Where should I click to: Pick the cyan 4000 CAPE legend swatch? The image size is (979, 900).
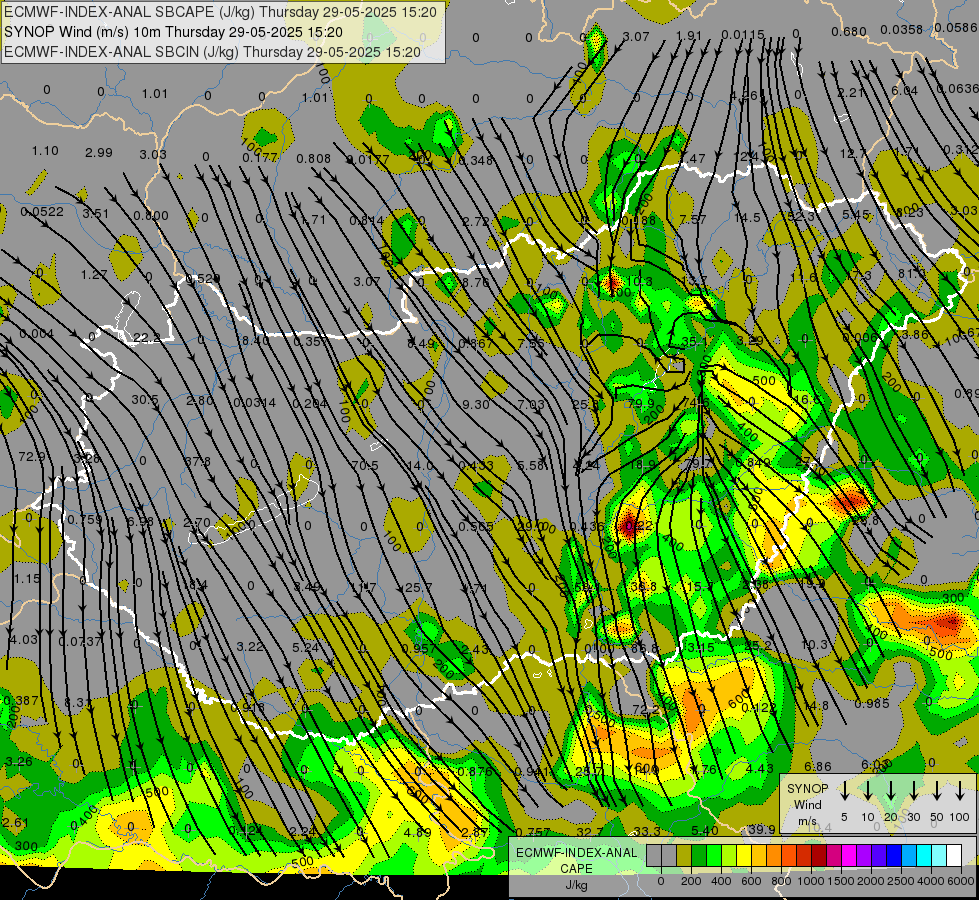coord(923,856)
